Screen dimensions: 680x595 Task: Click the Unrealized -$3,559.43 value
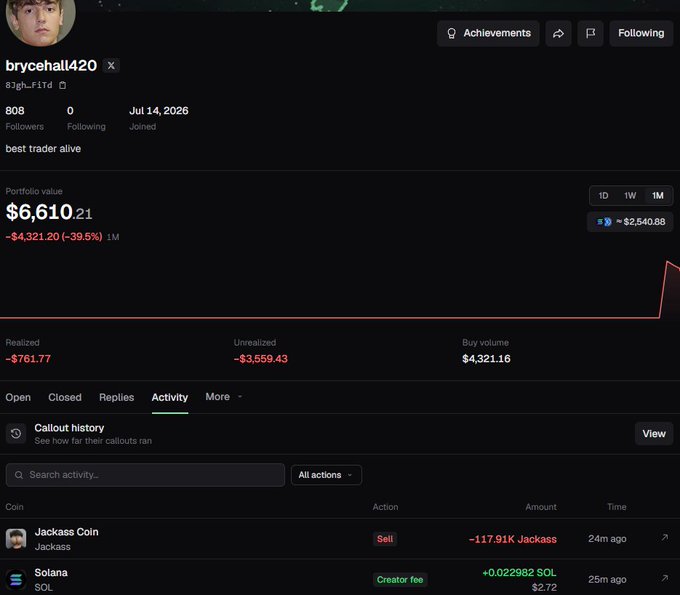261,359
